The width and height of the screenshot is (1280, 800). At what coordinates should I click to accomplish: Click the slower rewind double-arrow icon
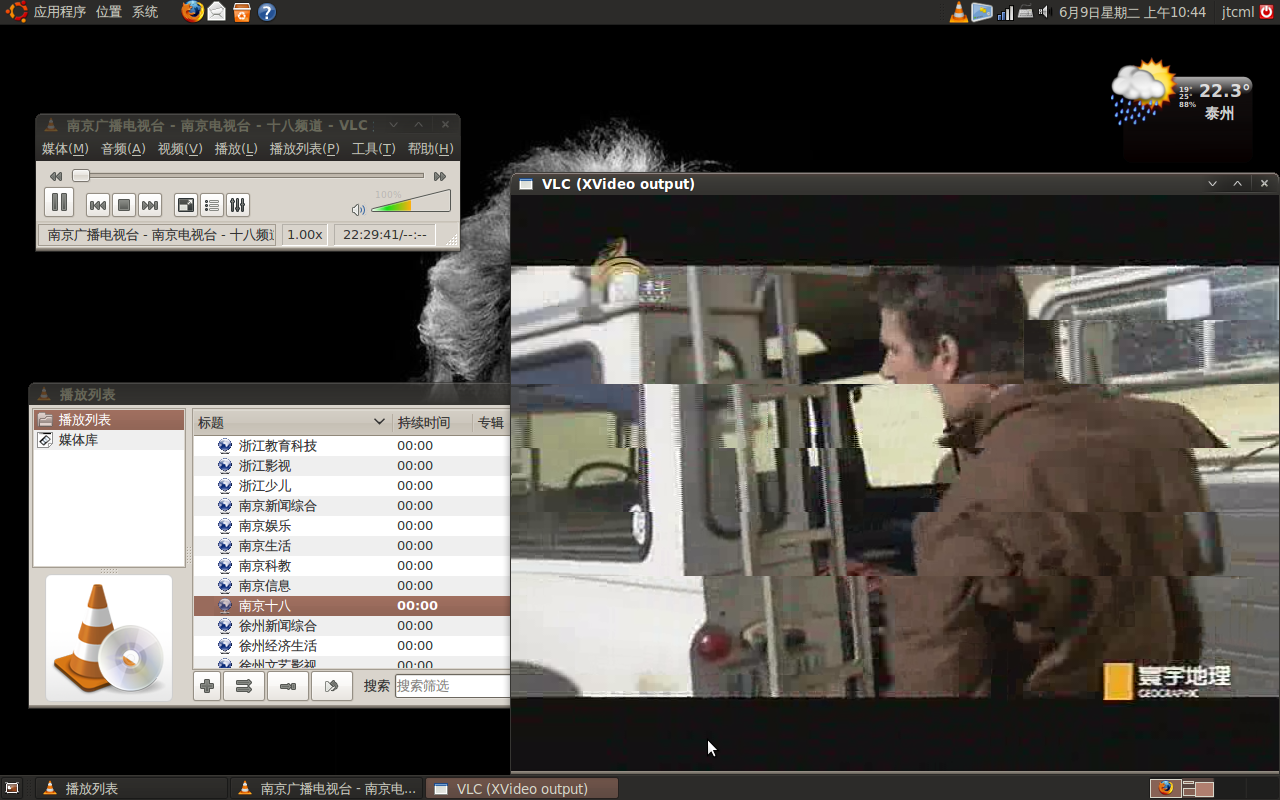tap(56, 176)
